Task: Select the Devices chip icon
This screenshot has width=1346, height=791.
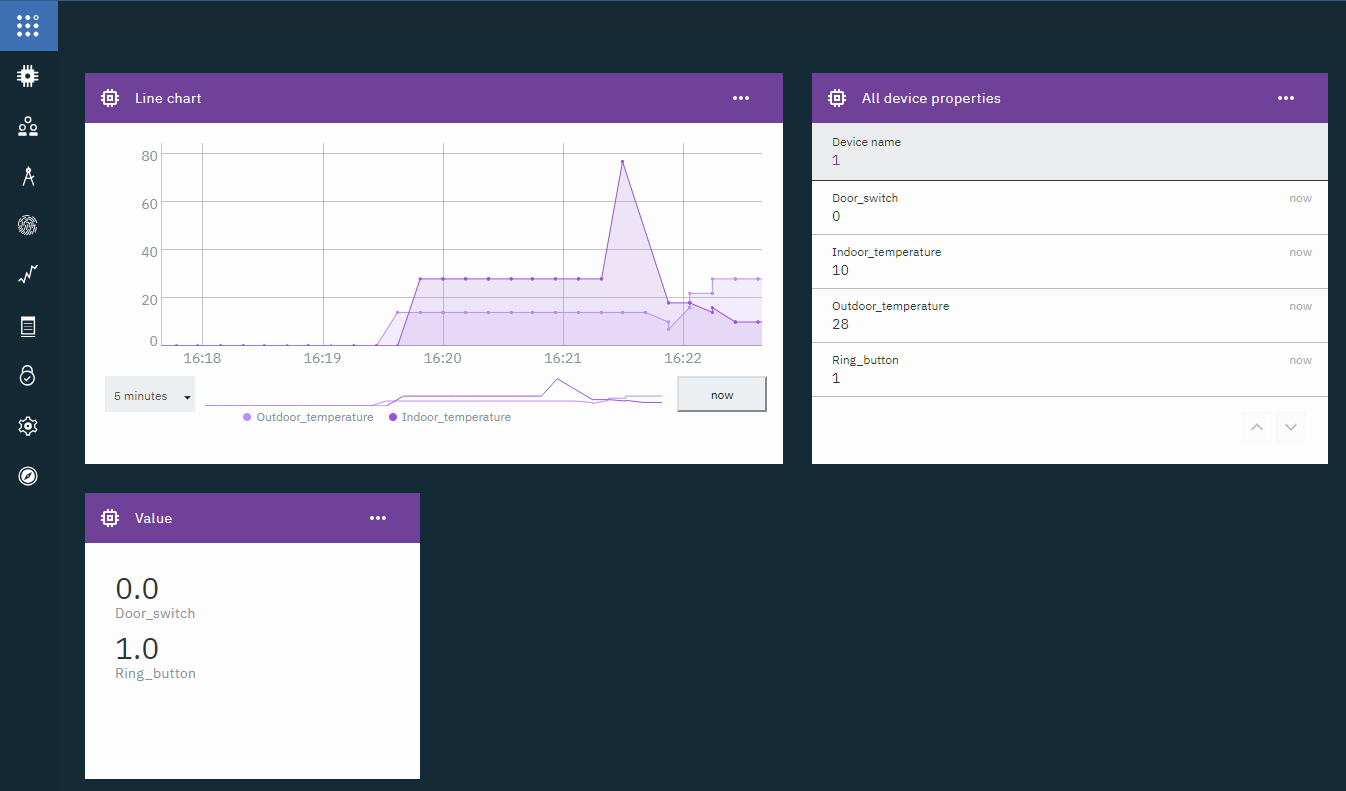Action: 28,75
